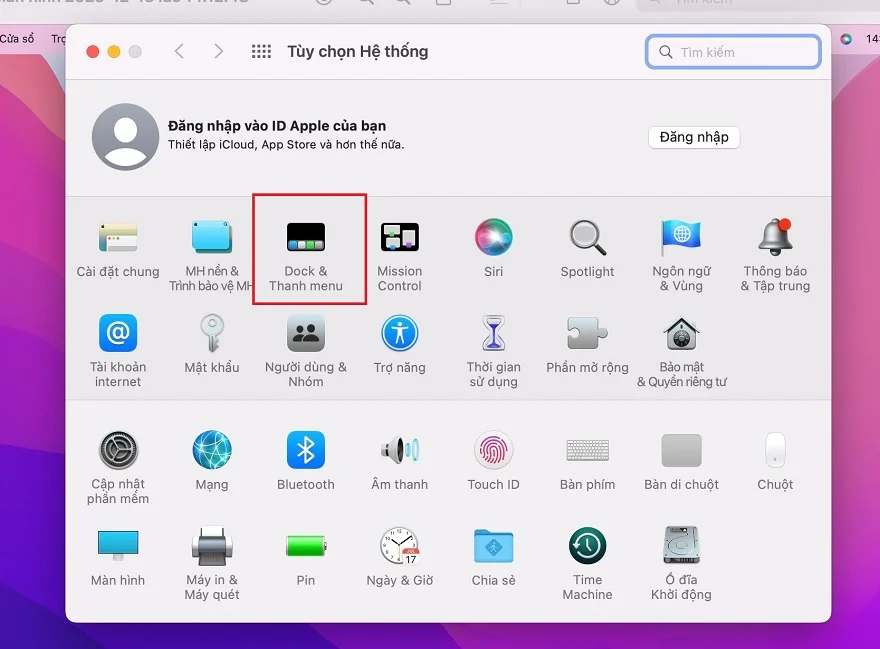This screenshot has height=649, width=880.
Task: Open Bluetooth preferences
Action: [x=305, y=455]
